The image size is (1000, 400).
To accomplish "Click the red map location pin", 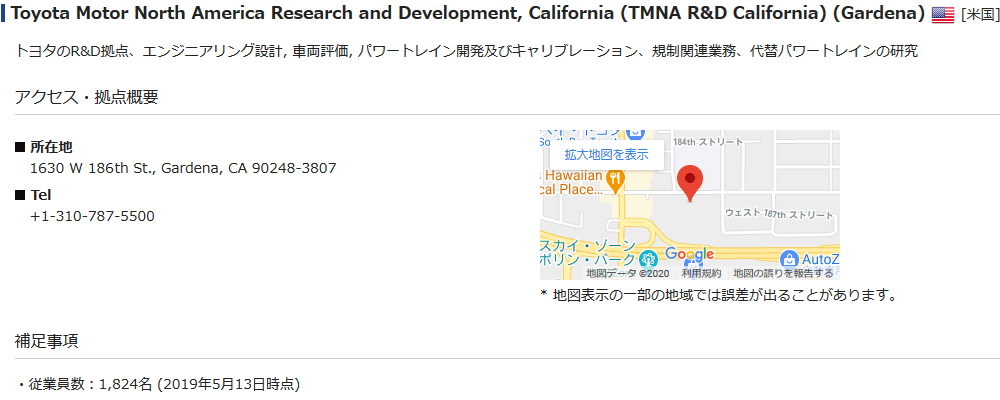I will click(689, 183).
